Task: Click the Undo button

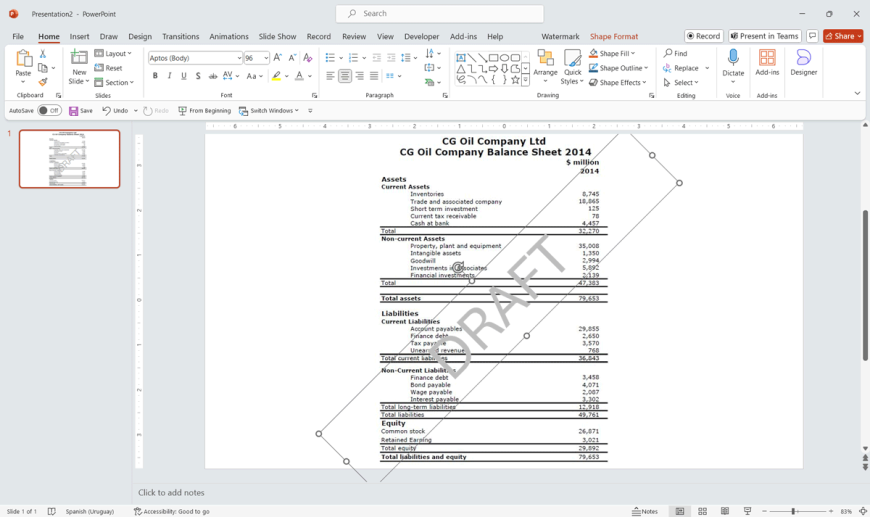Action: point(115,110)
